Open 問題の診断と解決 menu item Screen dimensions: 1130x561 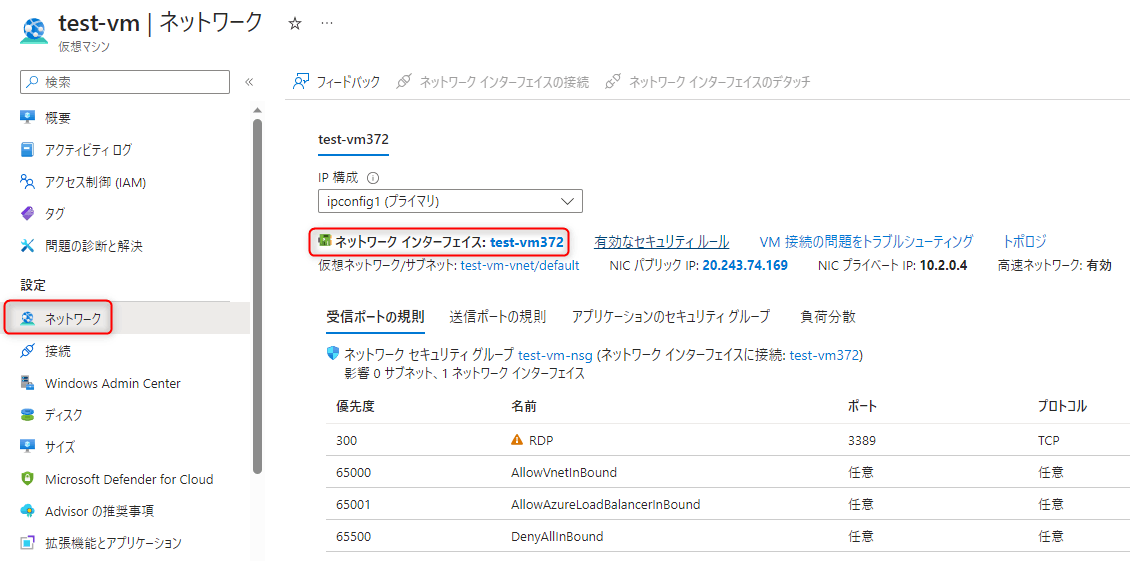pyautogui.click(x=94, y=246)
